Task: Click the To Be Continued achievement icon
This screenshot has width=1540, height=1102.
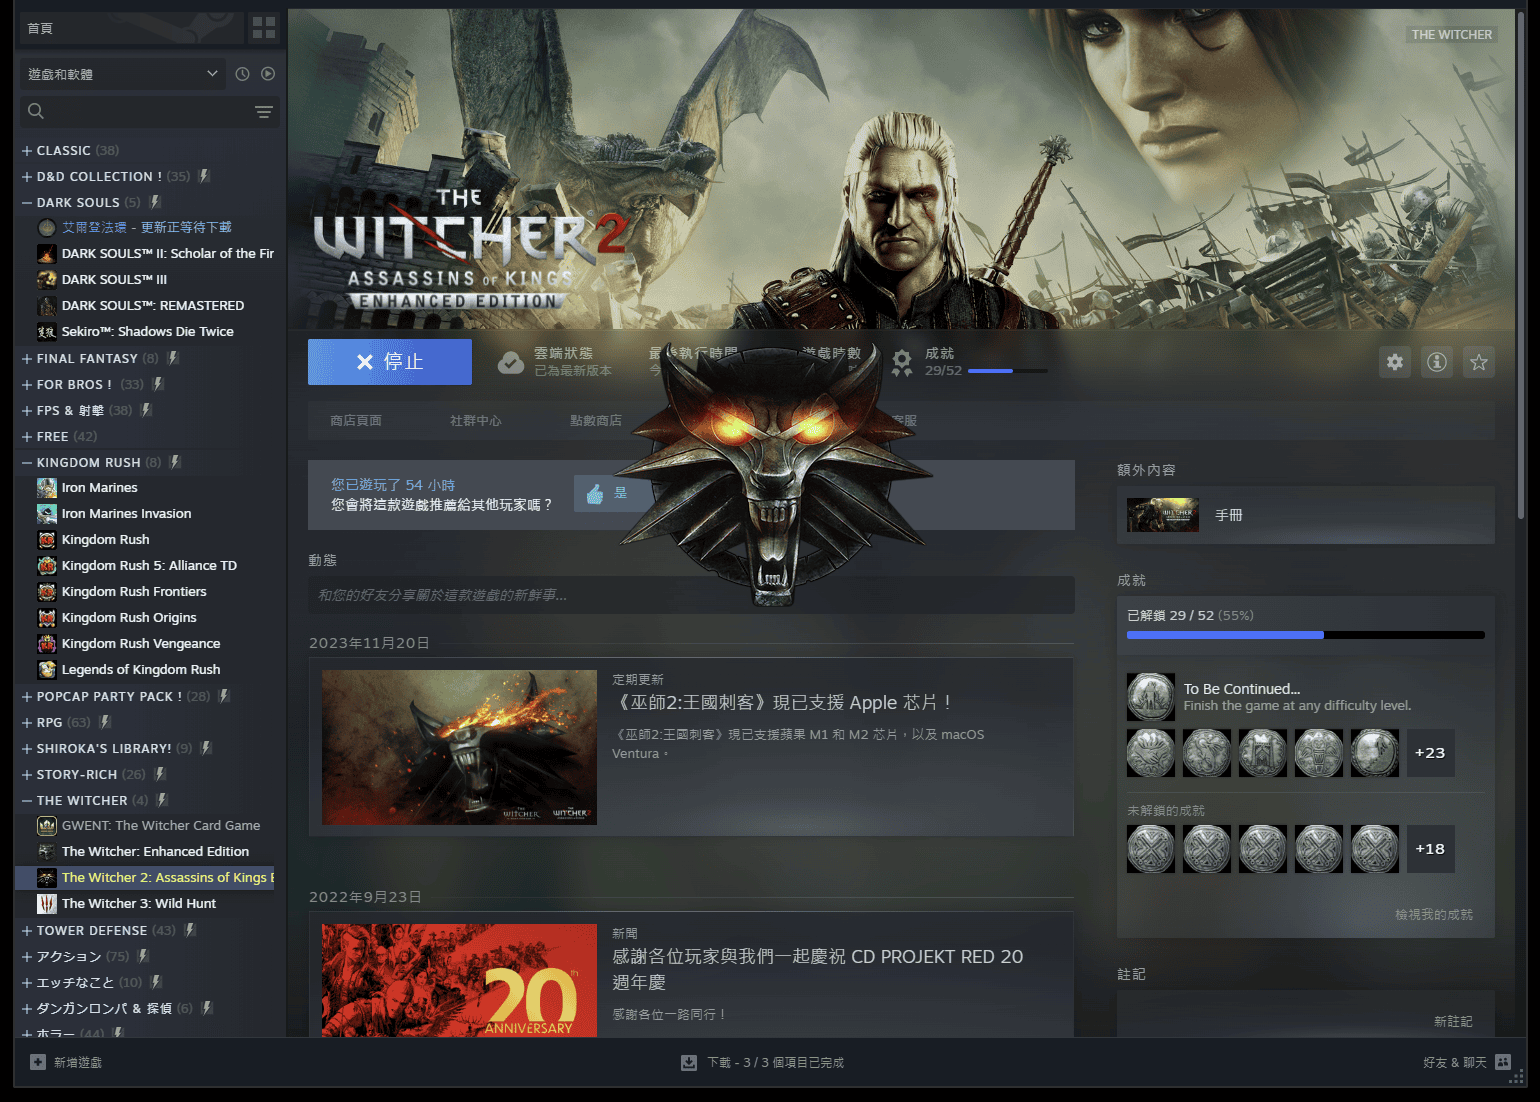Action: (x=1151, y=697)
